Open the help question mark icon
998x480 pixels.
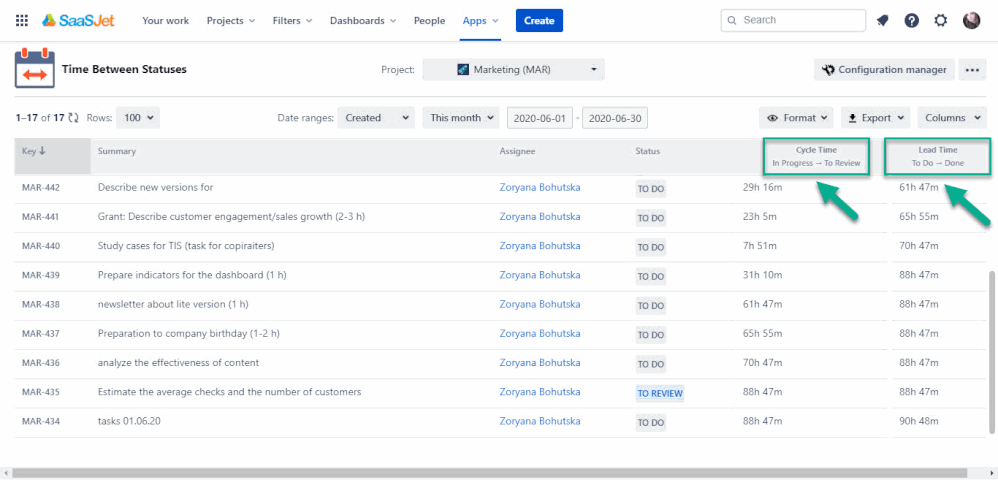pos(911,20)
